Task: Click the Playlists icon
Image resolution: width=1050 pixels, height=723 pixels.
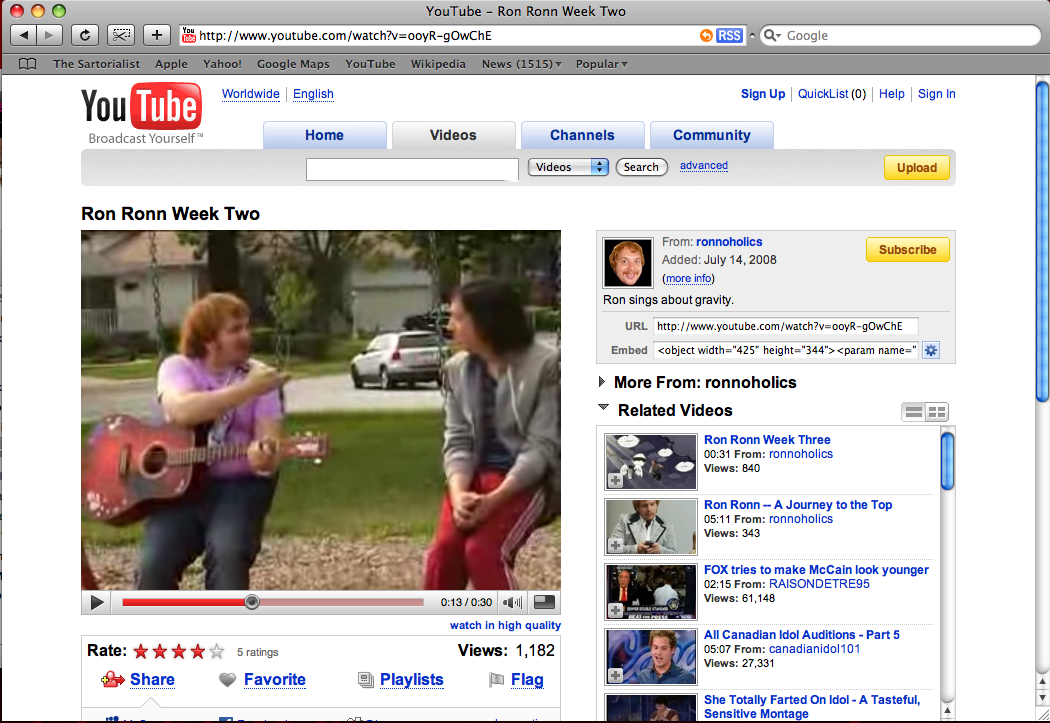Action: point(366,680)
